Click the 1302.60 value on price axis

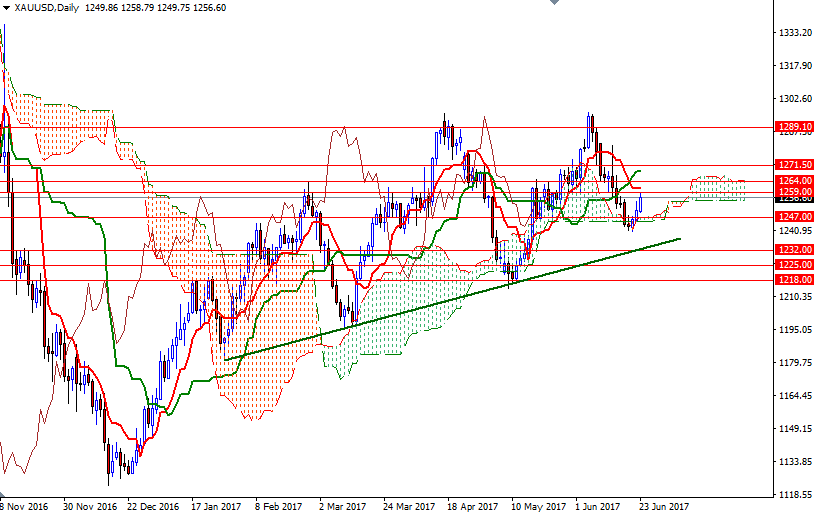pos(793,99)
